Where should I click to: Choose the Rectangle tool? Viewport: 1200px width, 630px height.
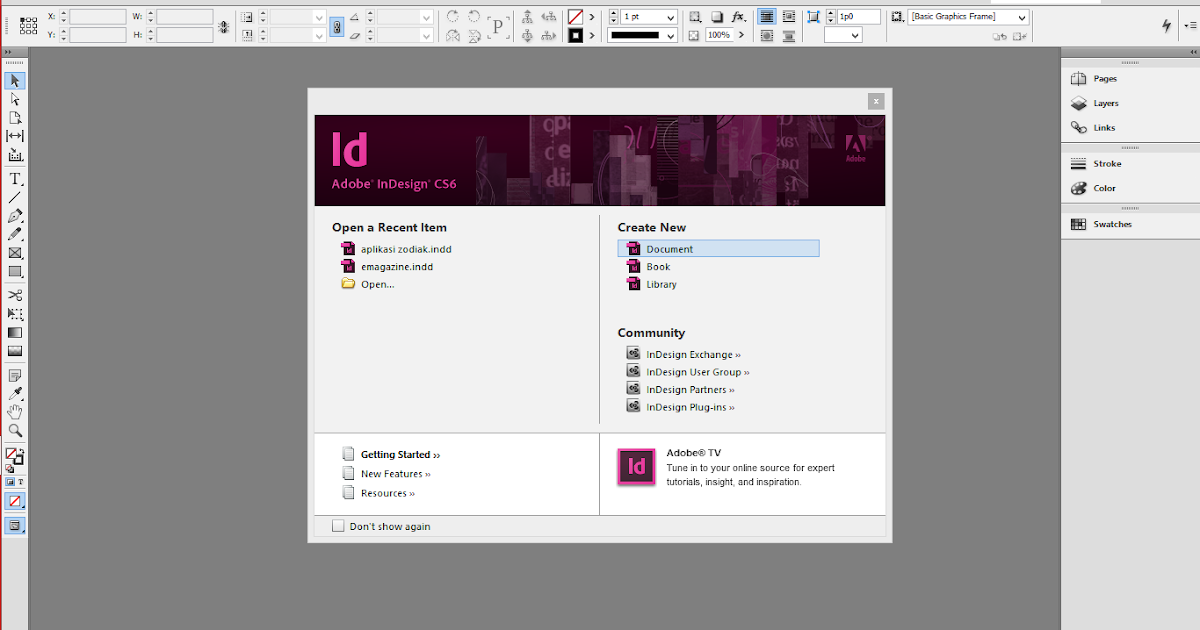tap(15, 271)
